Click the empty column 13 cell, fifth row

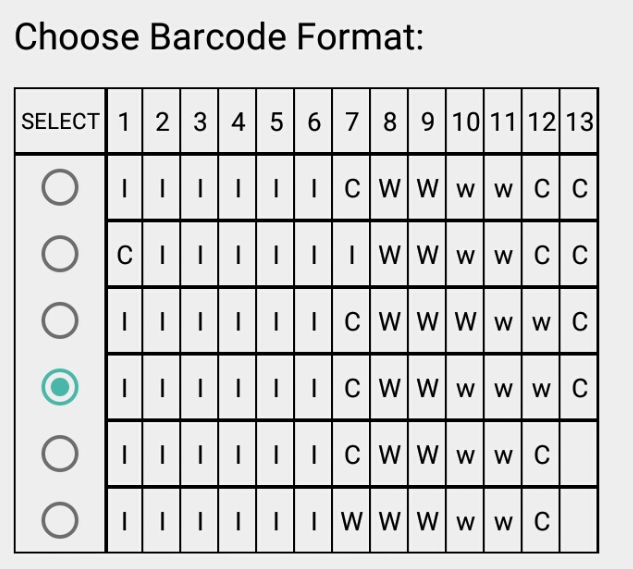[x=579, y=455]
